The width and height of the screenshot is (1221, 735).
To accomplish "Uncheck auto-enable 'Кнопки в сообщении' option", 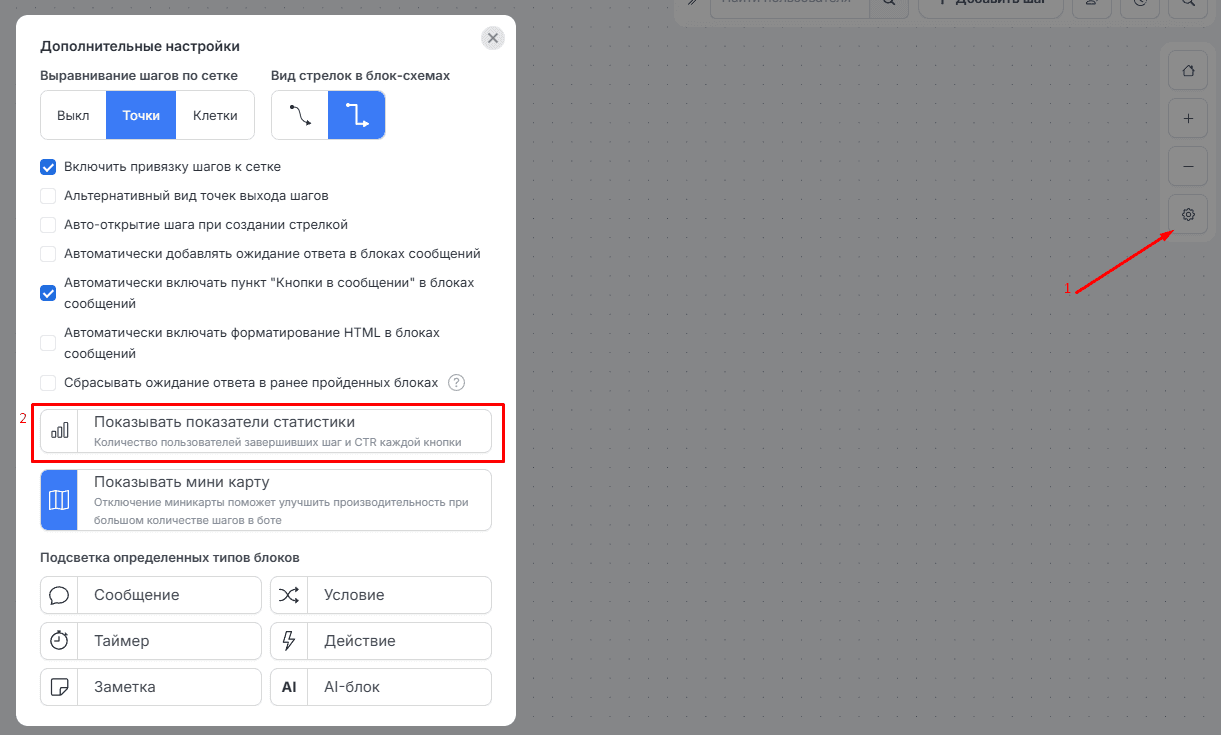I will coord(48,293).
